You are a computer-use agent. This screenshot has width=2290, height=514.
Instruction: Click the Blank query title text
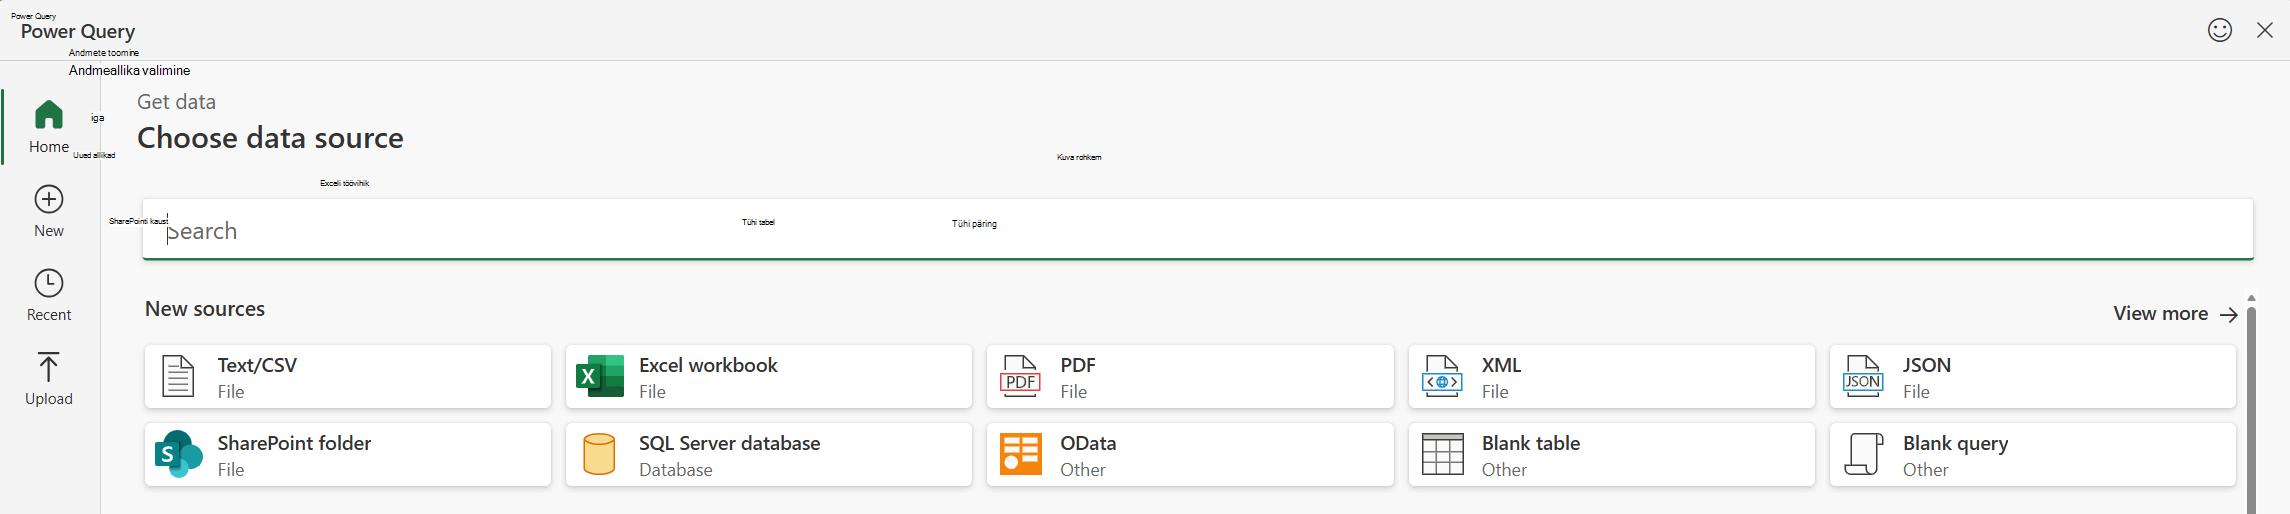coord(1955,443)
